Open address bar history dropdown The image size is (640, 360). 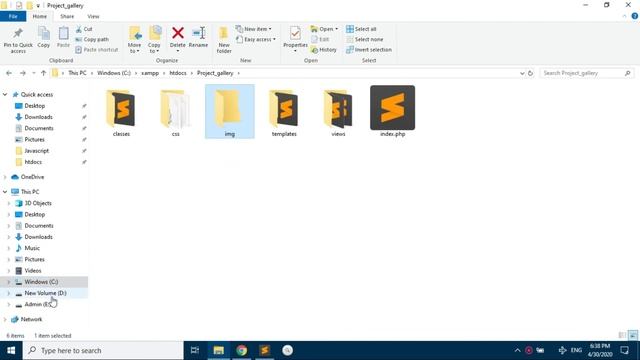tap(522, 73)
